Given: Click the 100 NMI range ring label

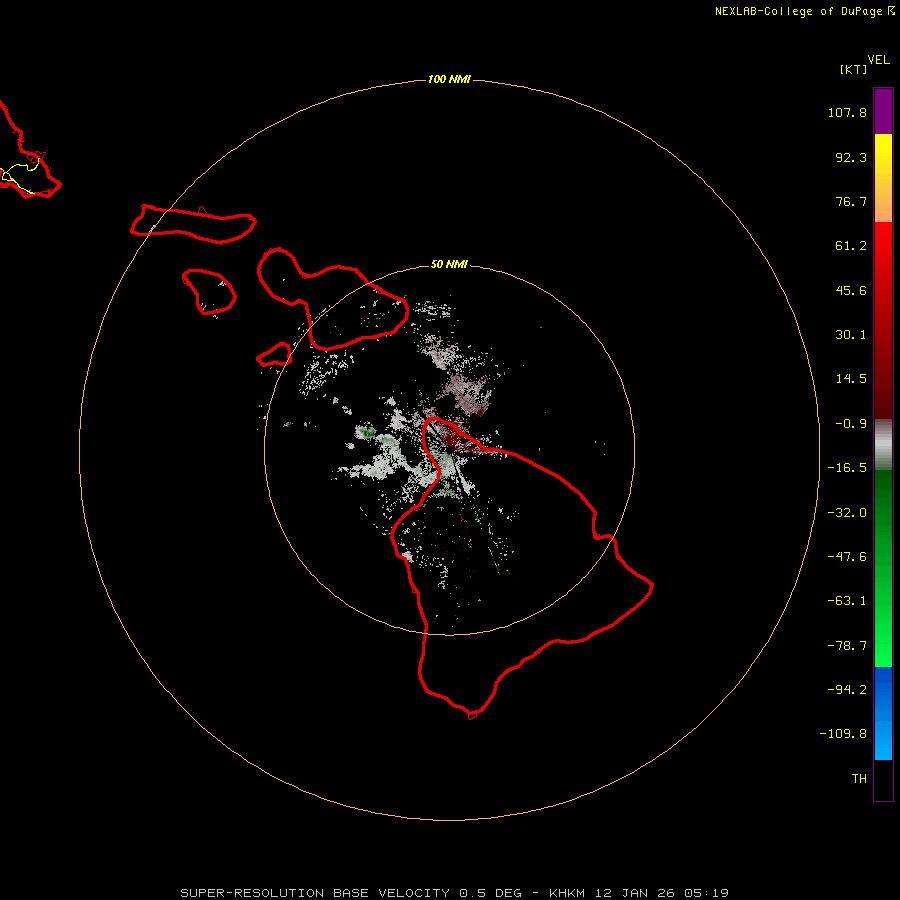Looking at the screenshot, I should (449, 79).
